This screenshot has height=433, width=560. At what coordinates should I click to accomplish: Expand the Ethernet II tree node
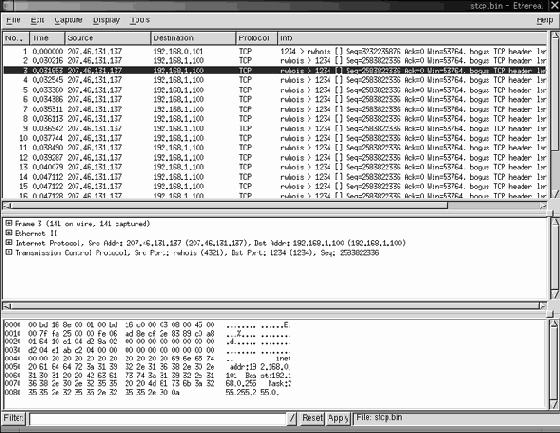point(9,233)
